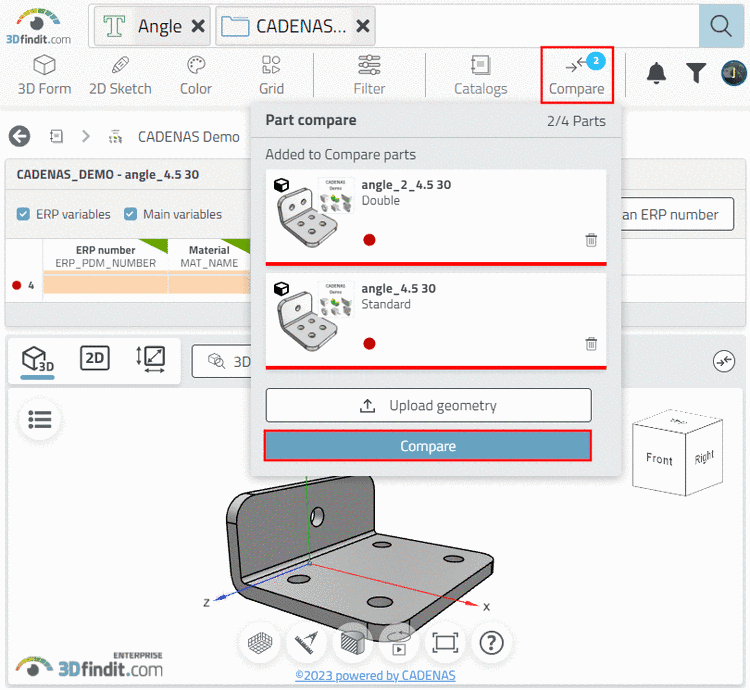Select the Right face of view cube
Screen dimensions: 750x690
click(704, 458)
